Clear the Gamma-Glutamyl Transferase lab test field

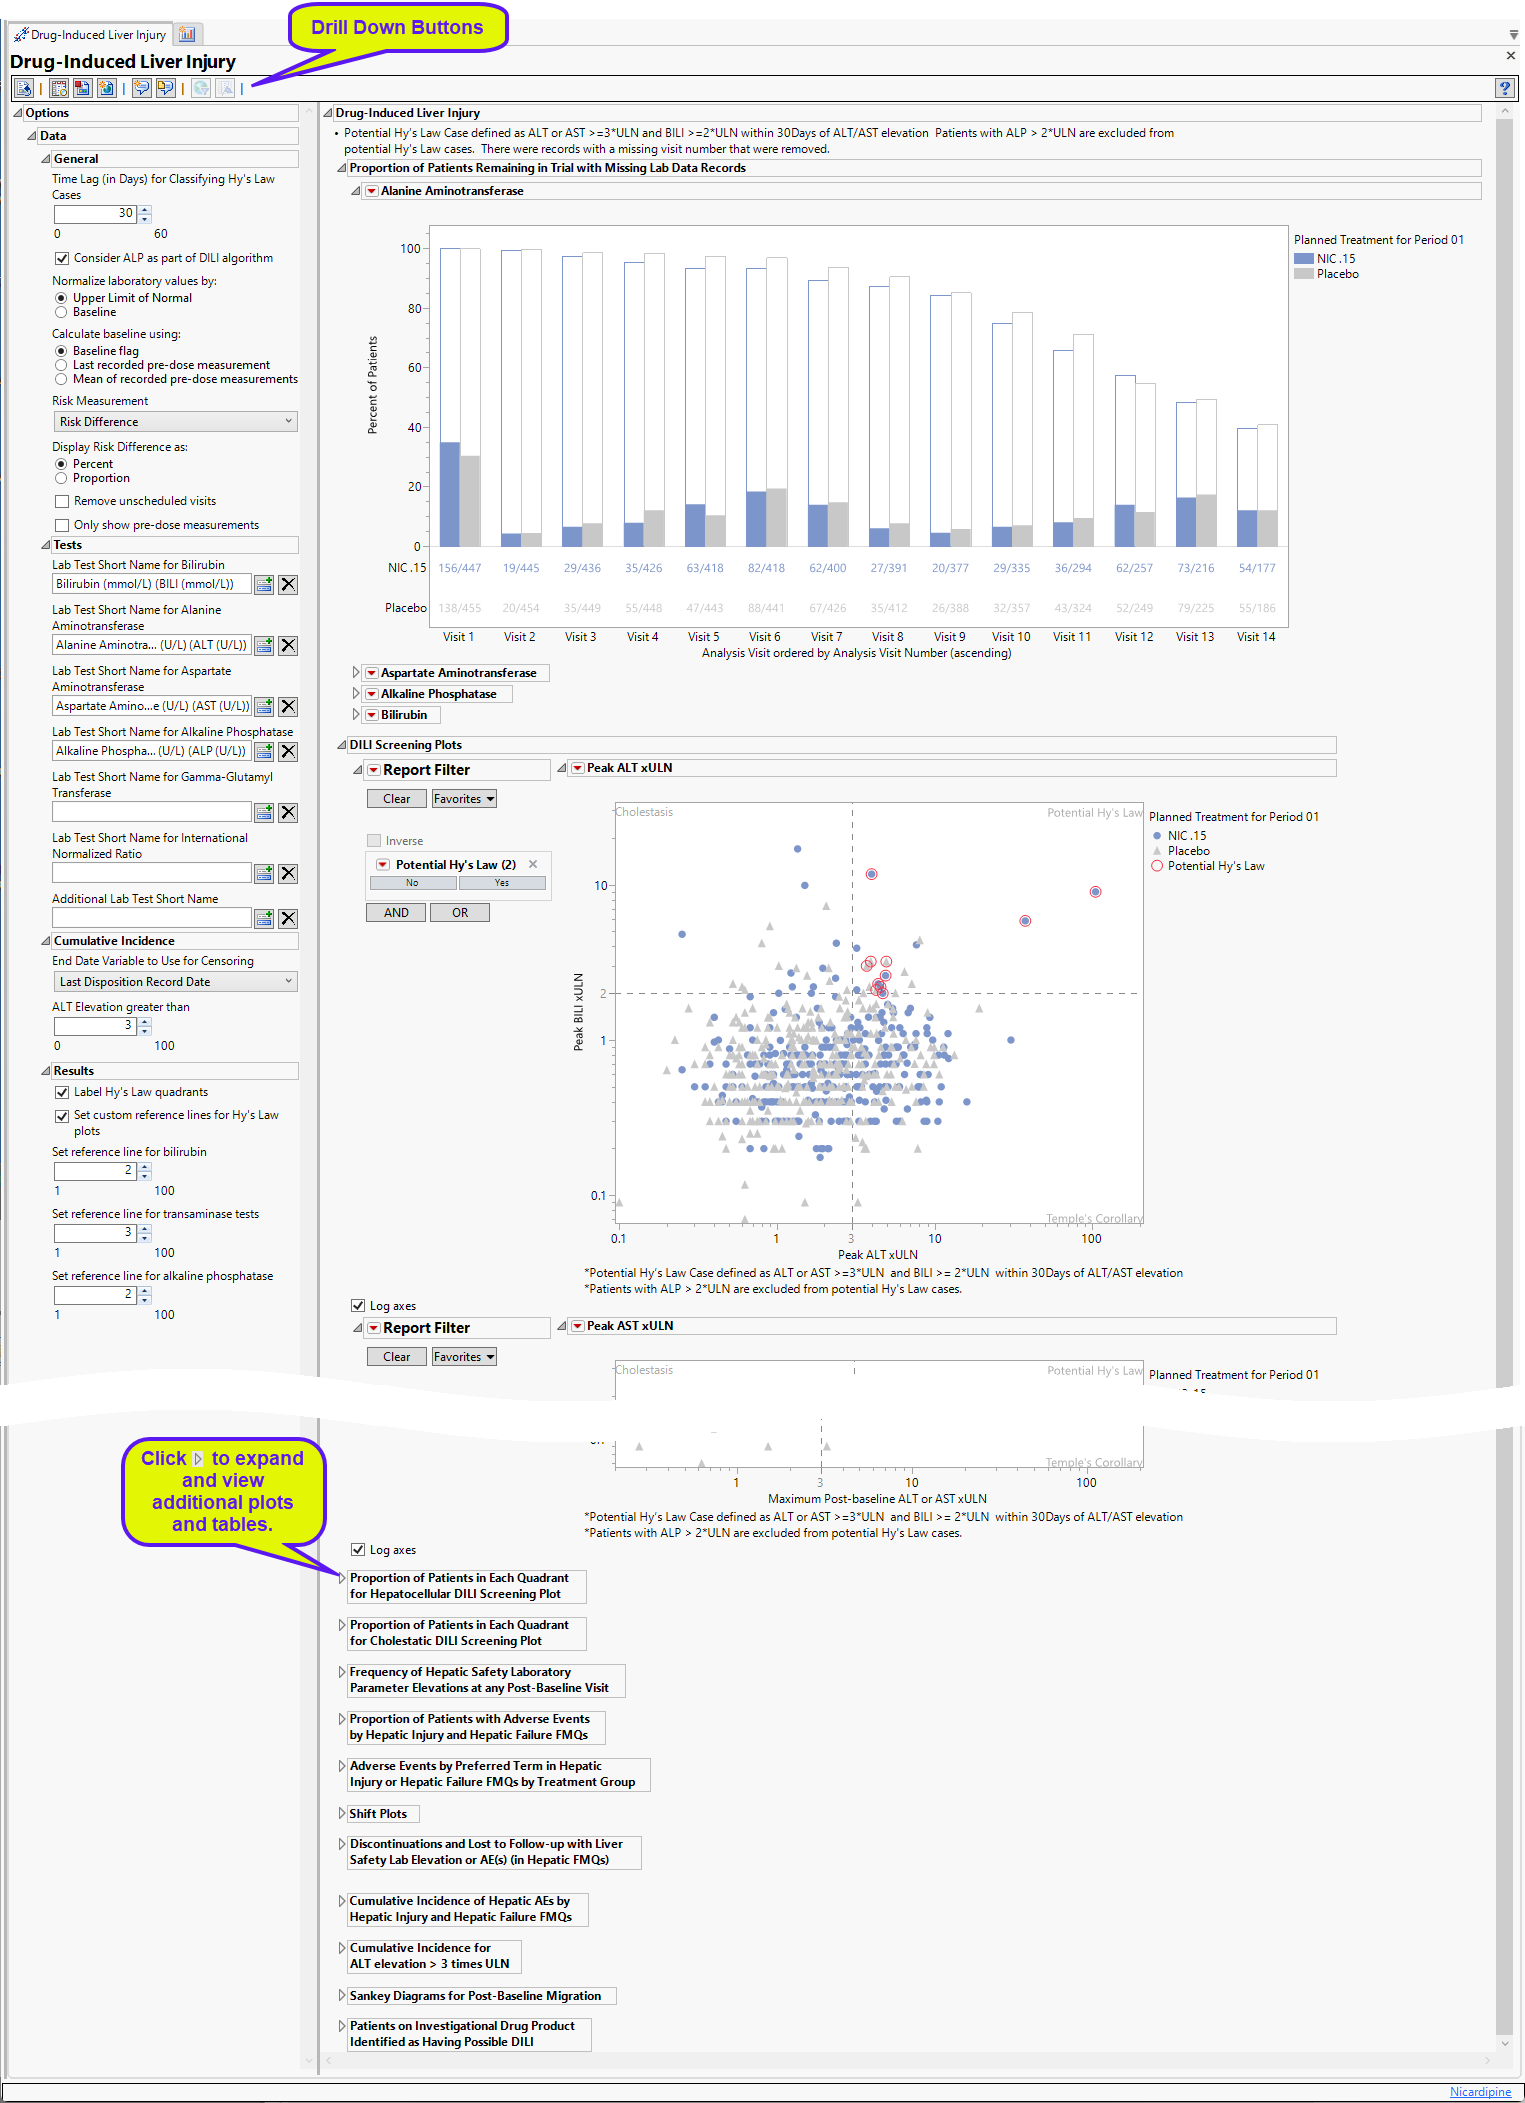(288, 813)
